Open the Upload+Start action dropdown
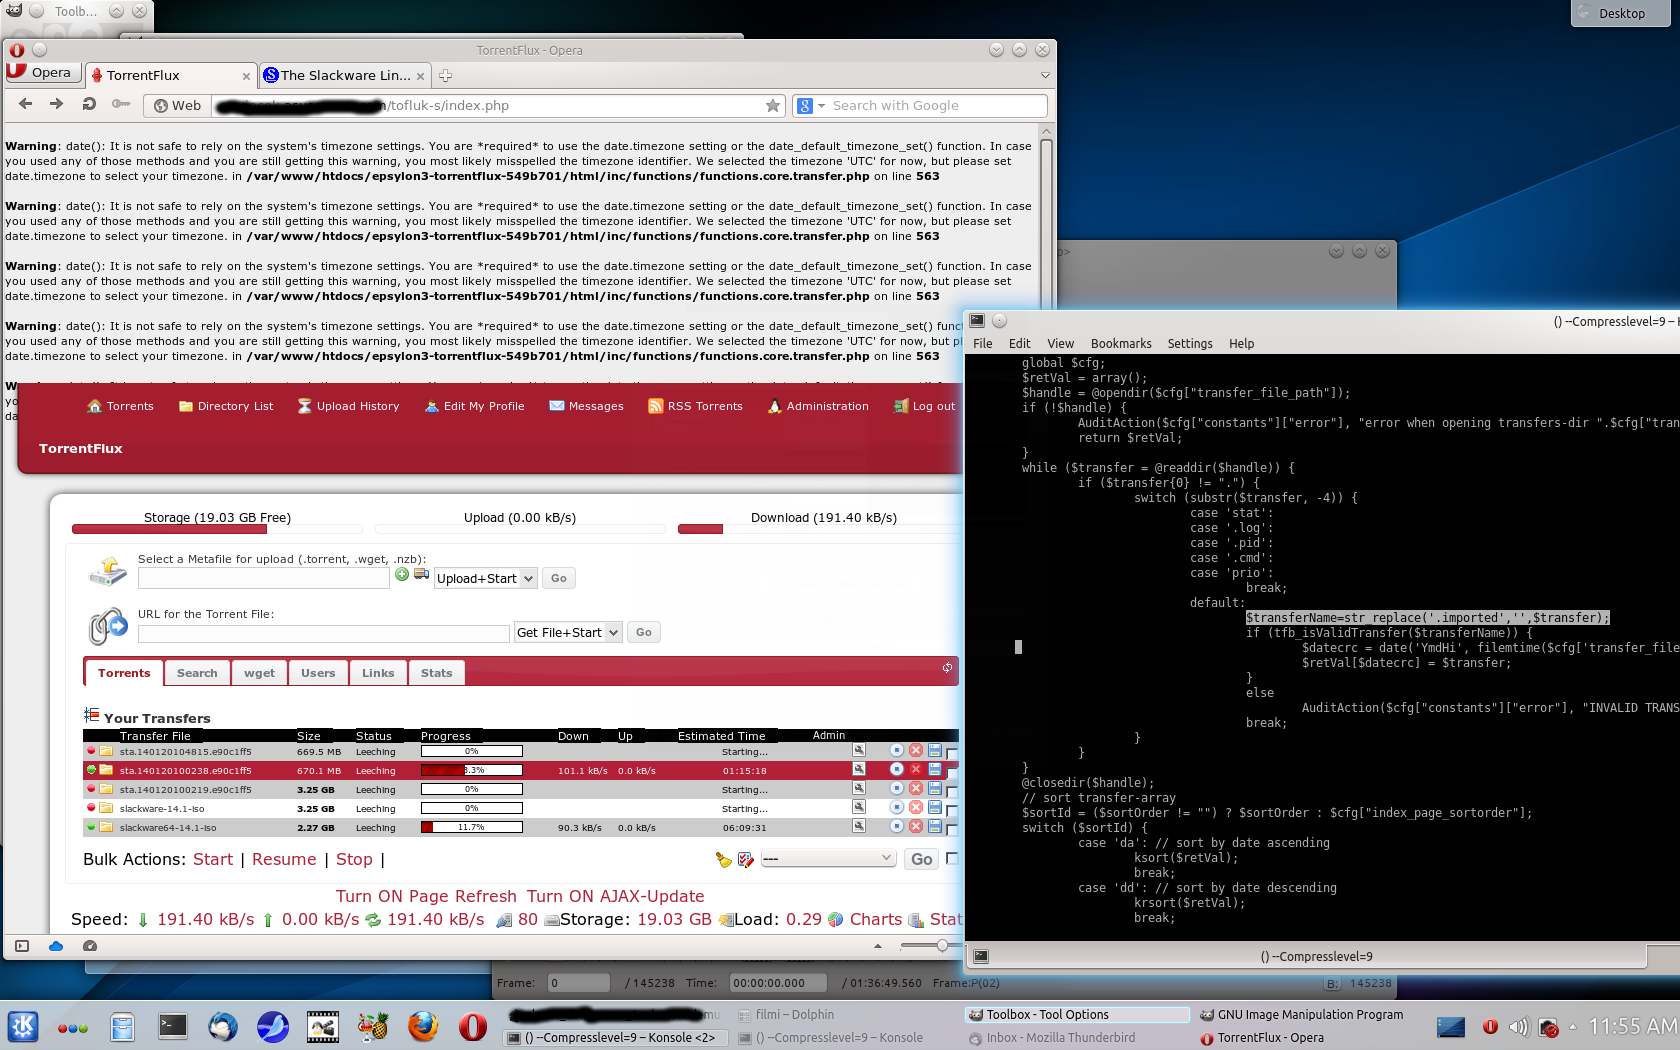Viewport: 1680px width, 1050px height. pos(486,578)
